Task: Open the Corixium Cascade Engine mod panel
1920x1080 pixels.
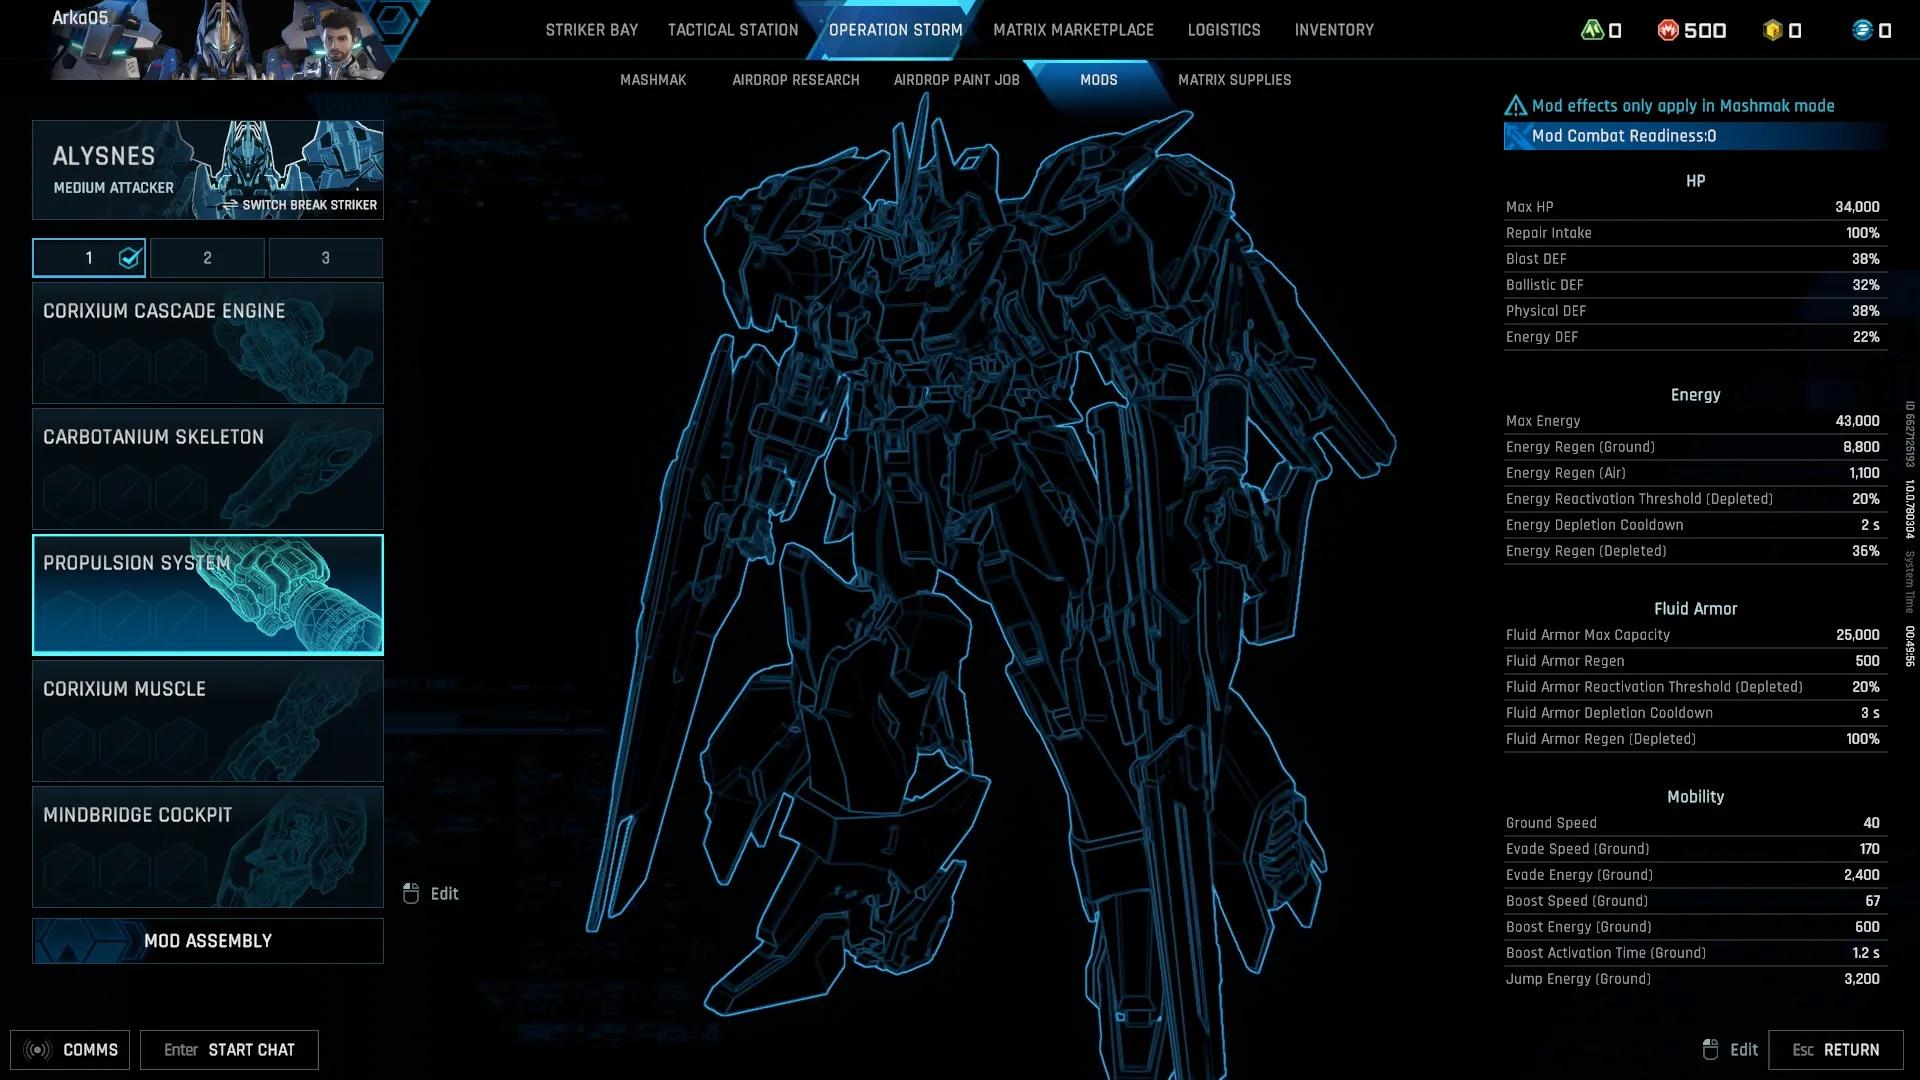Action: (x=208, y=343)
